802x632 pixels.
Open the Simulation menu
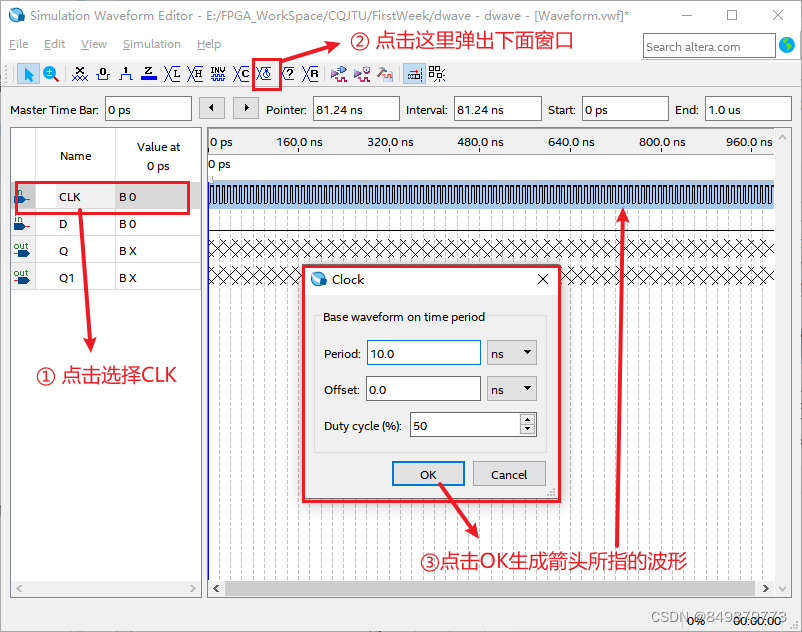coord(152,44)
